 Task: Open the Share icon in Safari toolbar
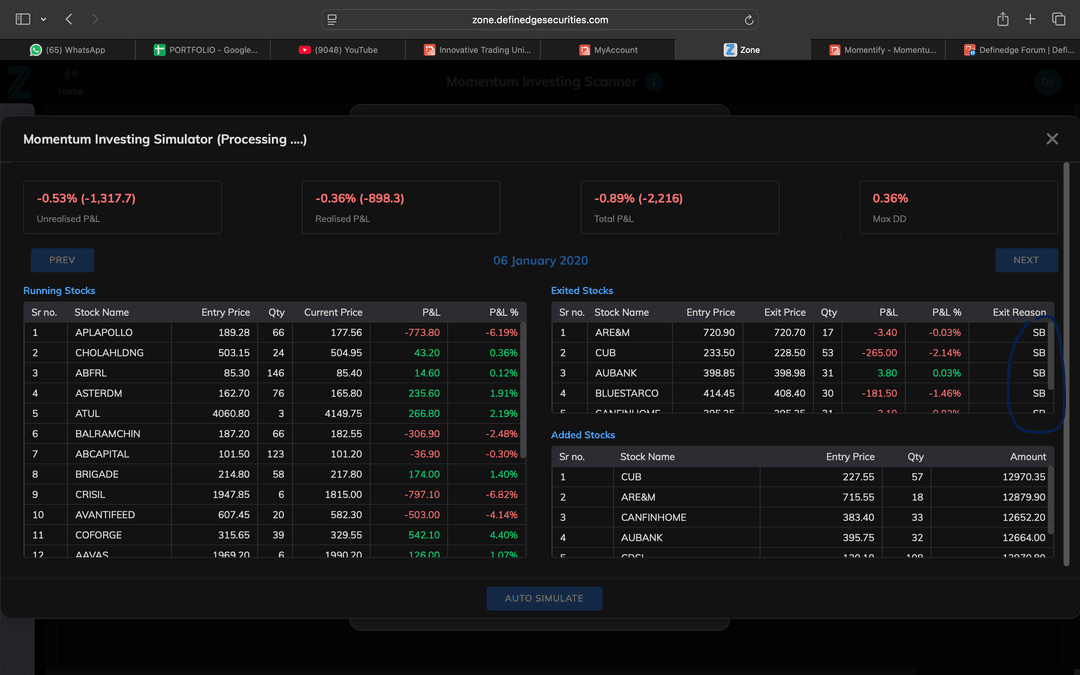(x=1003, y=19)
